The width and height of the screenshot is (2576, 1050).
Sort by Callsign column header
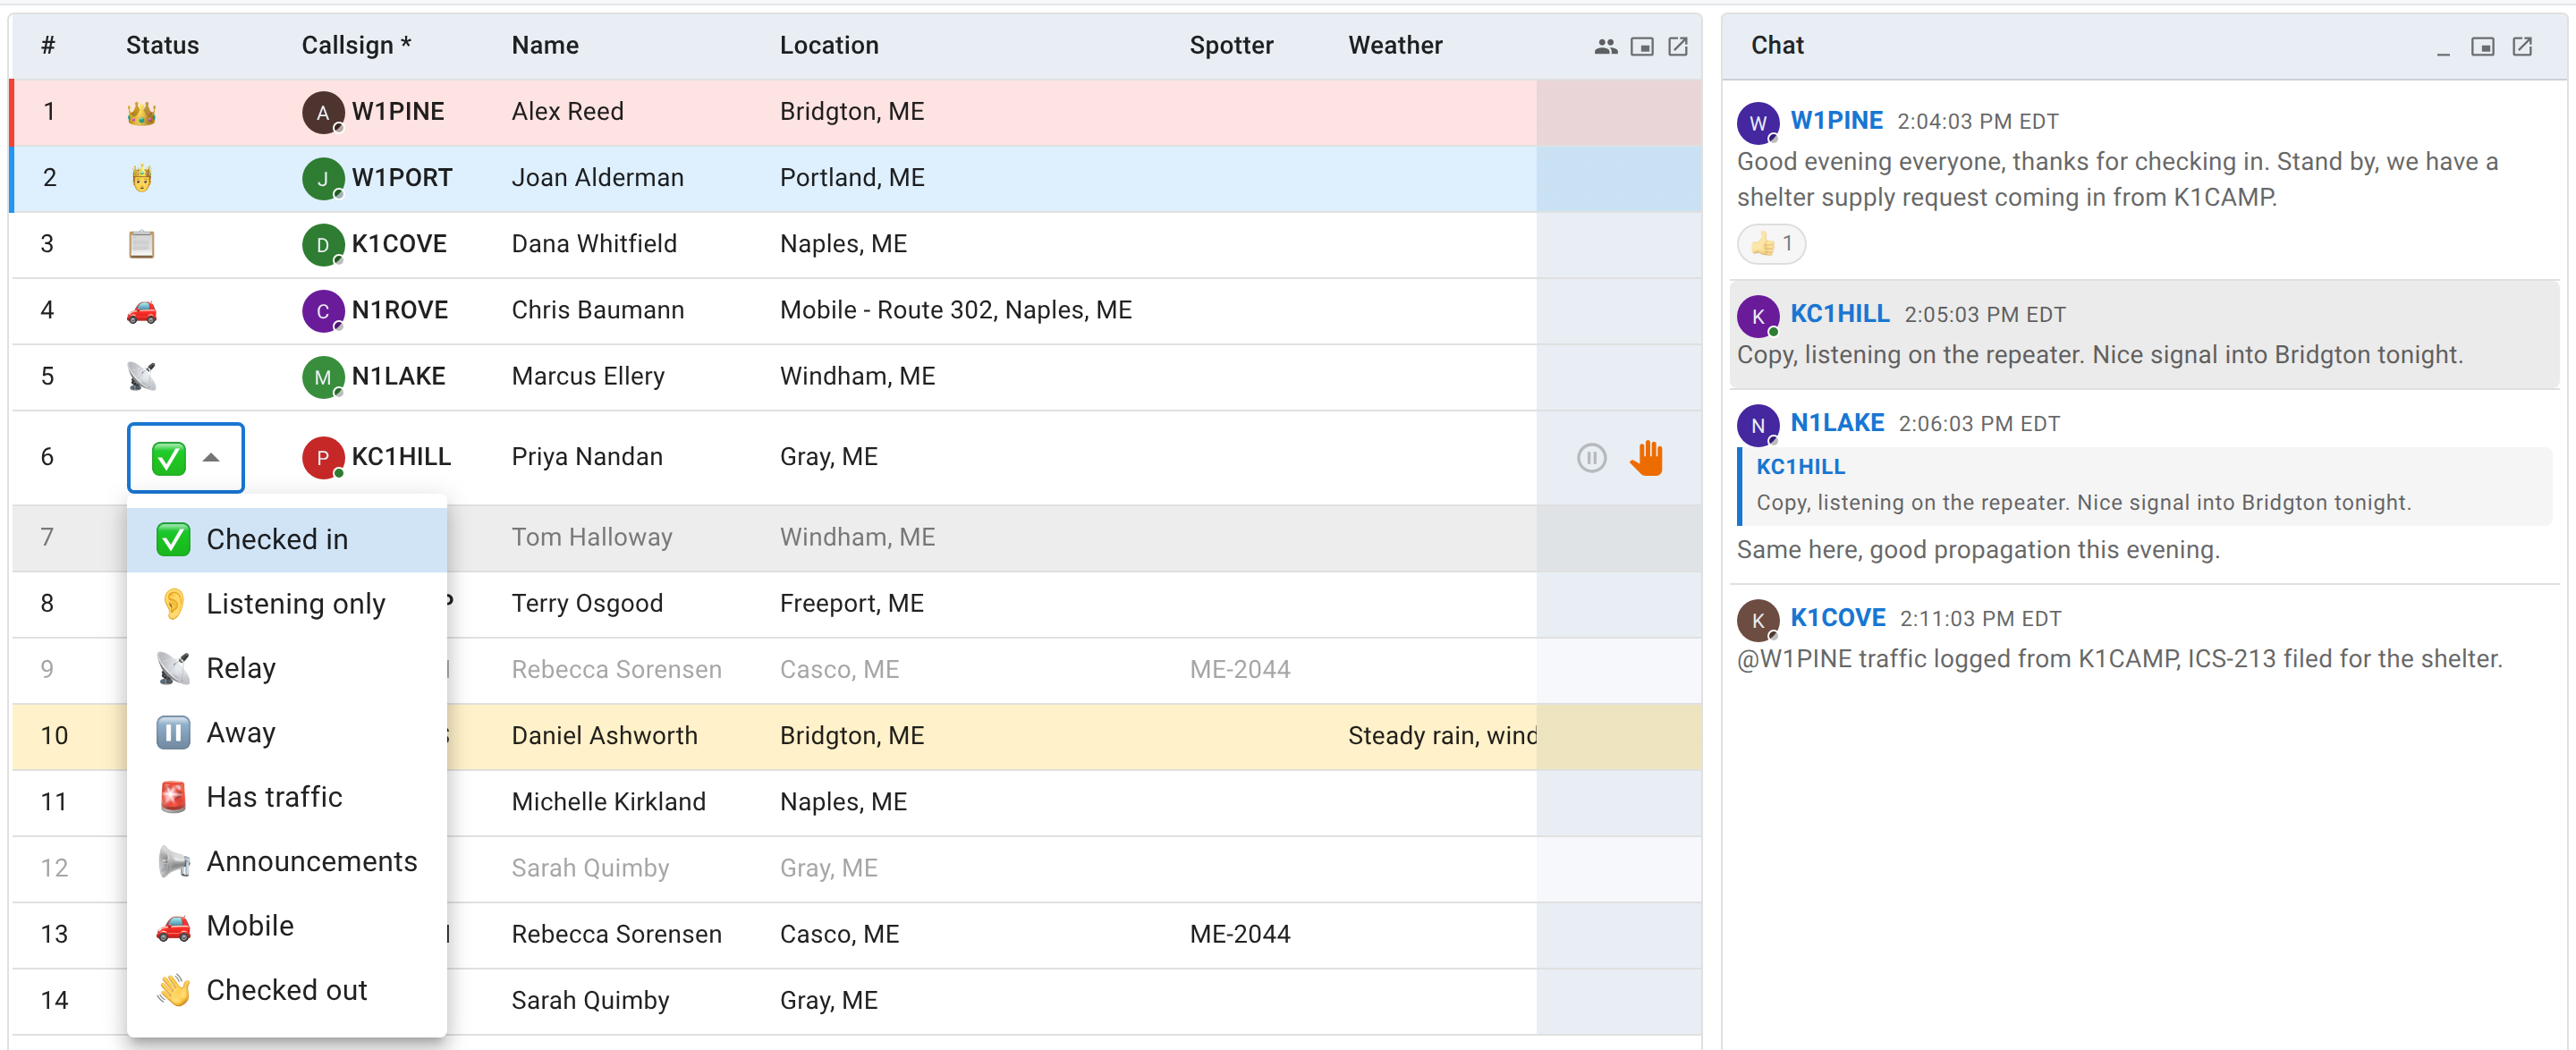356,46
